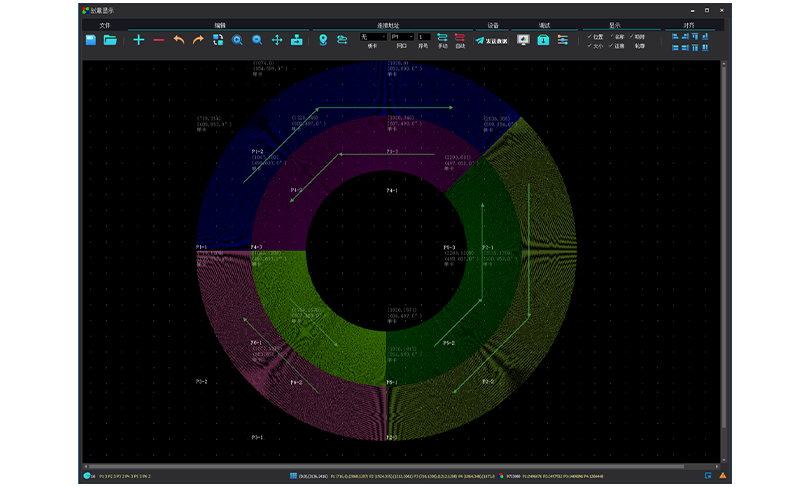Viewport: 810px width, 487px height.
Task: Toggle the 名称 checkbox
Action: pos(612,36)
